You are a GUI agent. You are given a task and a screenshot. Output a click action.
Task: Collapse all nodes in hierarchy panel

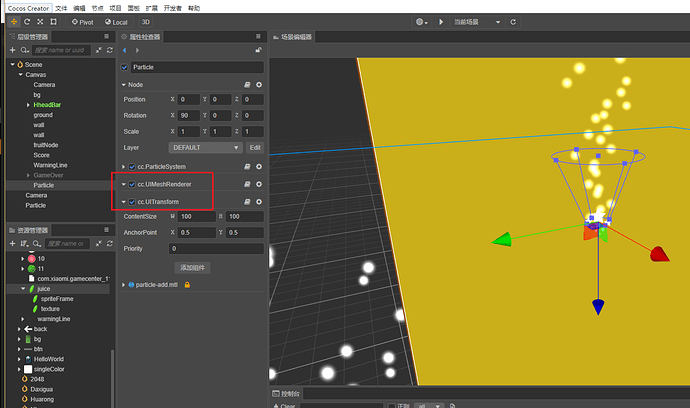pyautogui.click(x=99, y=50)
